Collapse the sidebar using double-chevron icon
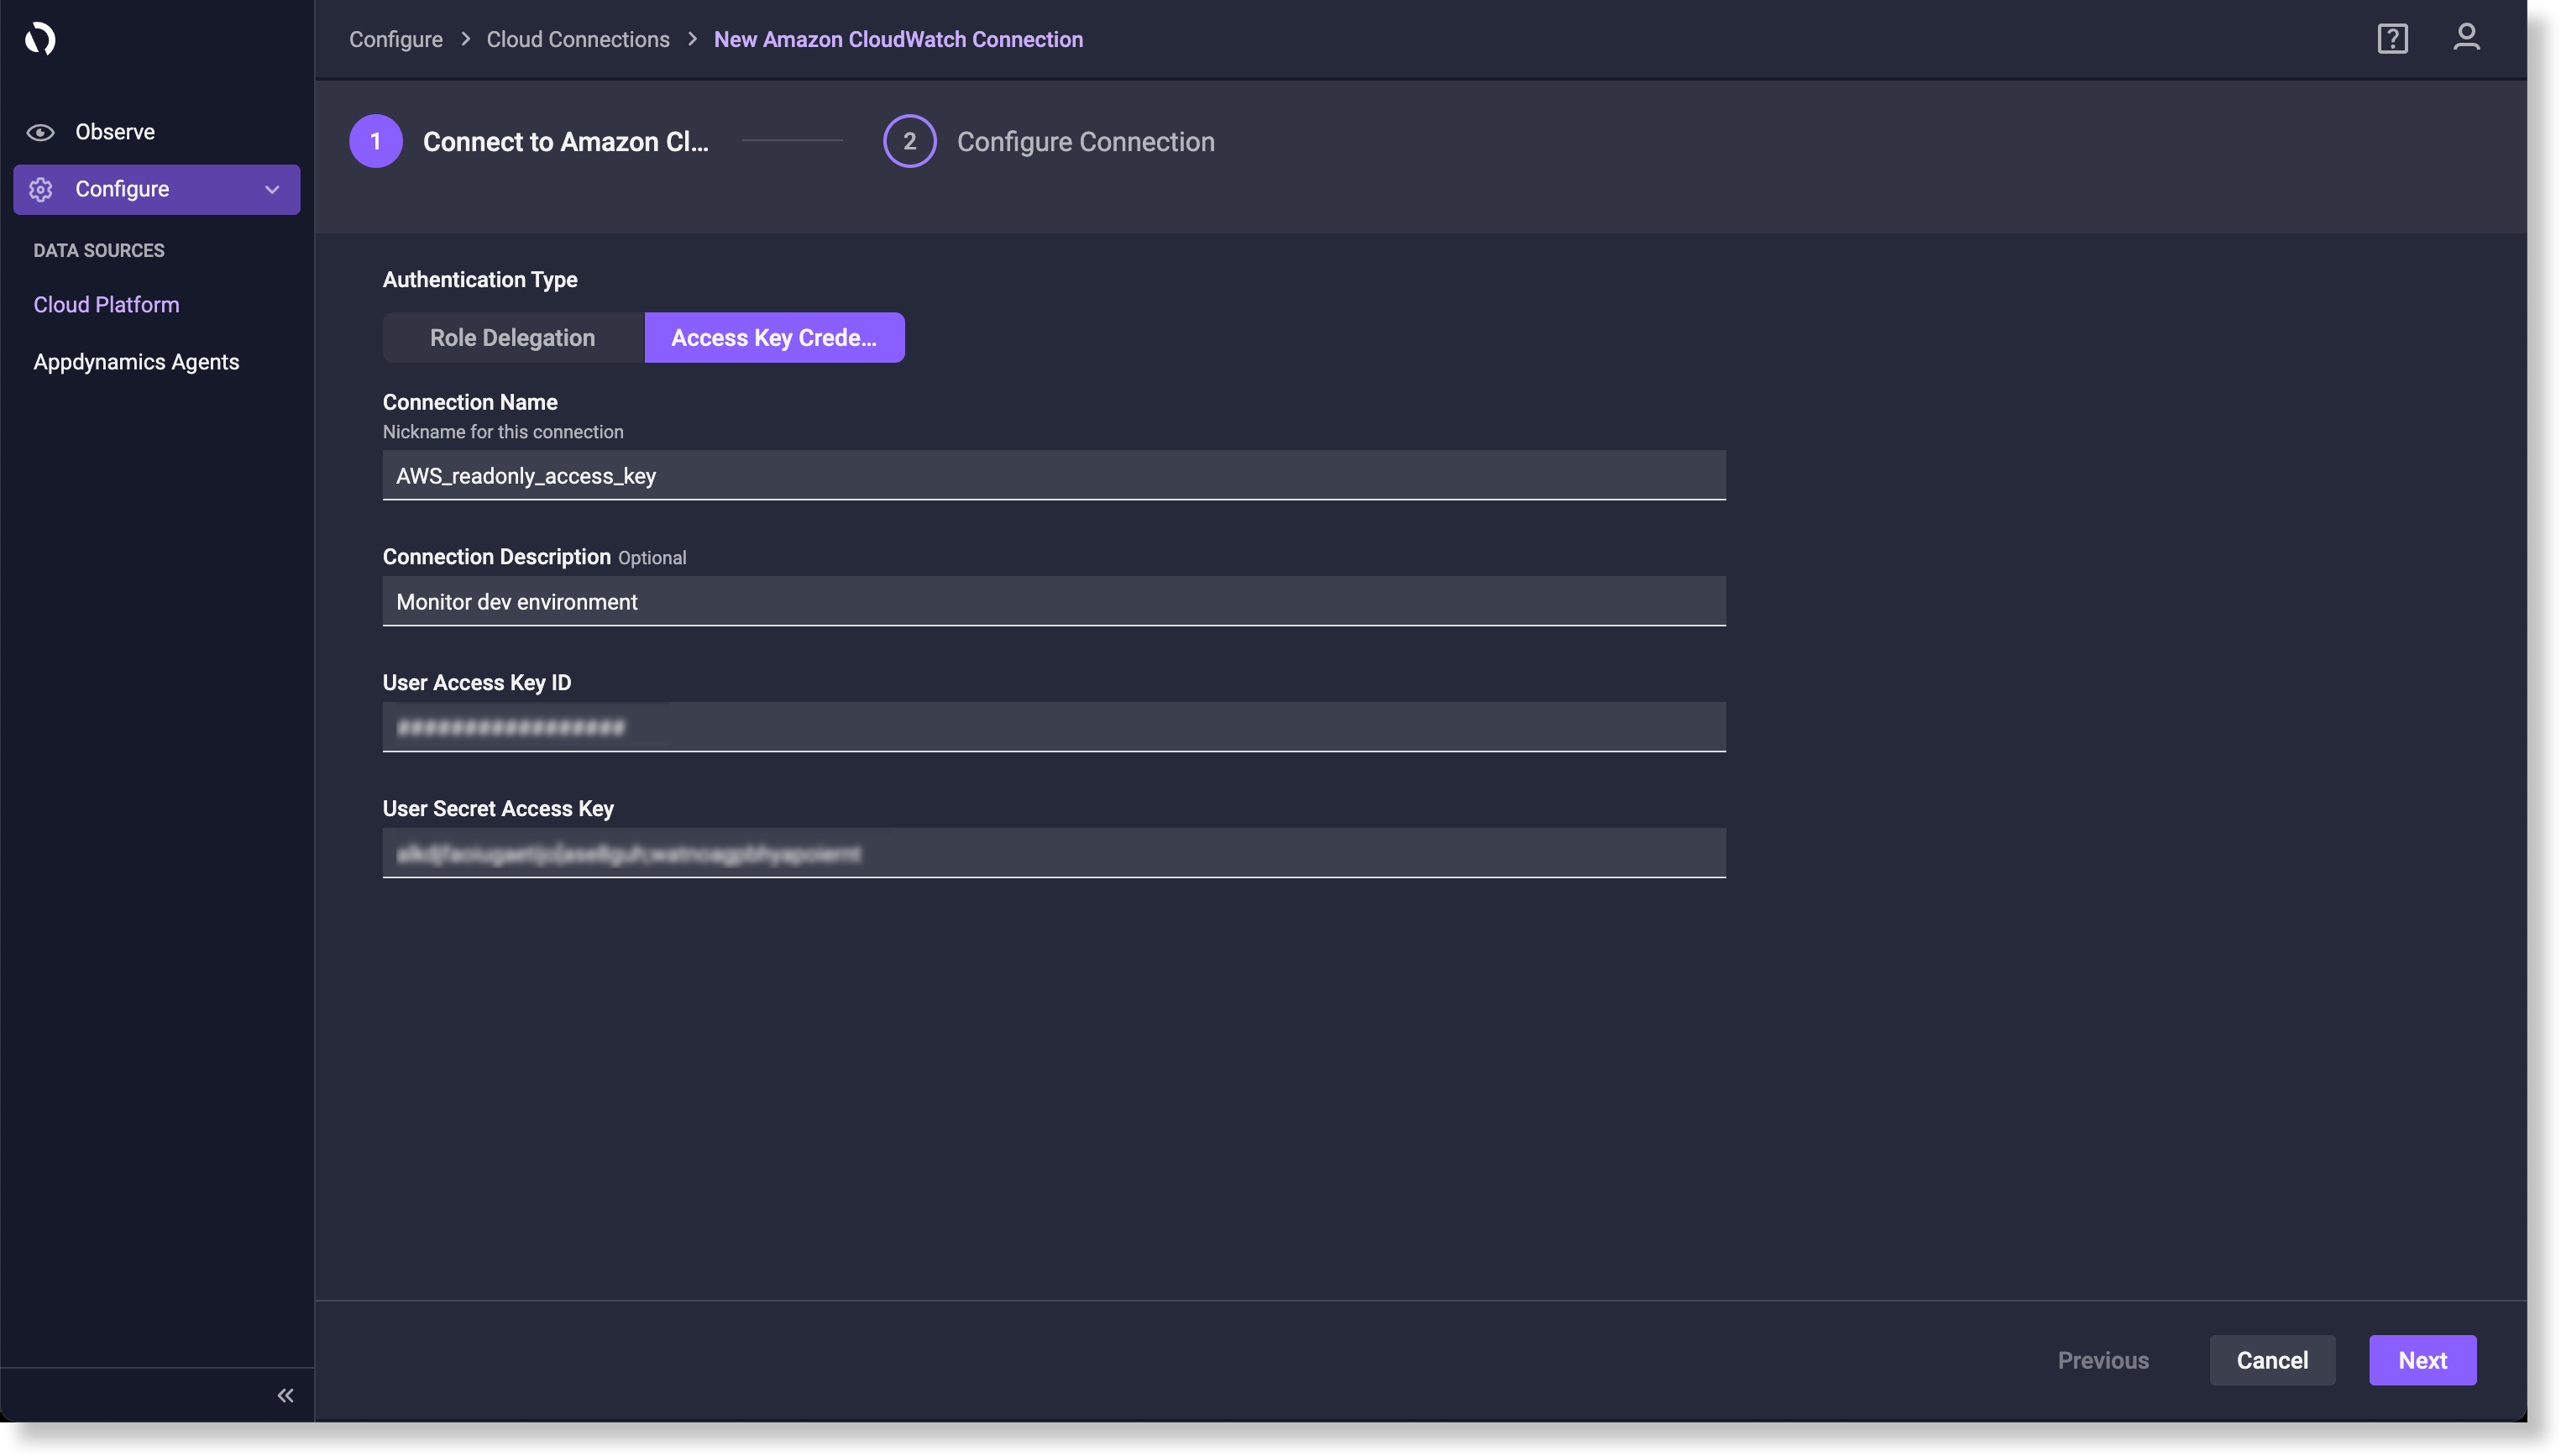2561x1456 pixels. [x=285, y=1395]
